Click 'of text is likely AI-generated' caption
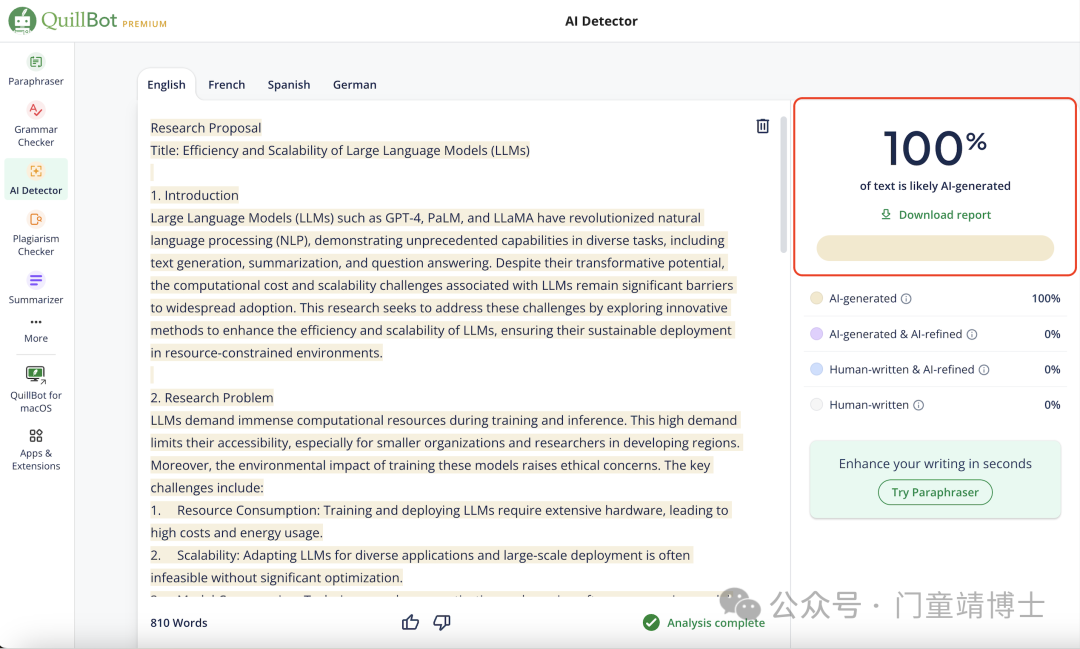Image resolution: width=1080 pixels, height=649 pixels. pyautogui.click(x=935, y=186)
